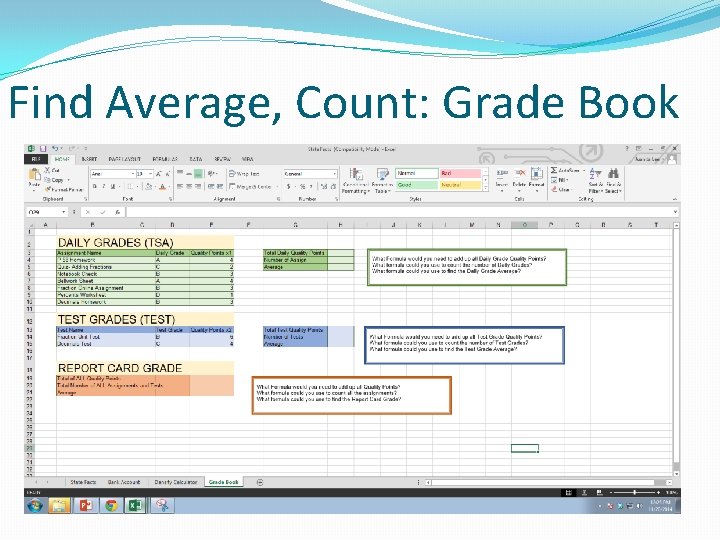Click the Orientation text angle icon
This screenshot has width=720, height=540.
(211, 174)
